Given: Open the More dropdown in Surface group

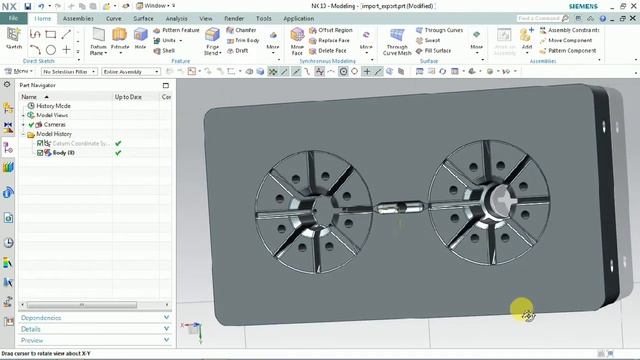Looking at the screenshot, I should click(x=476, y=41).
